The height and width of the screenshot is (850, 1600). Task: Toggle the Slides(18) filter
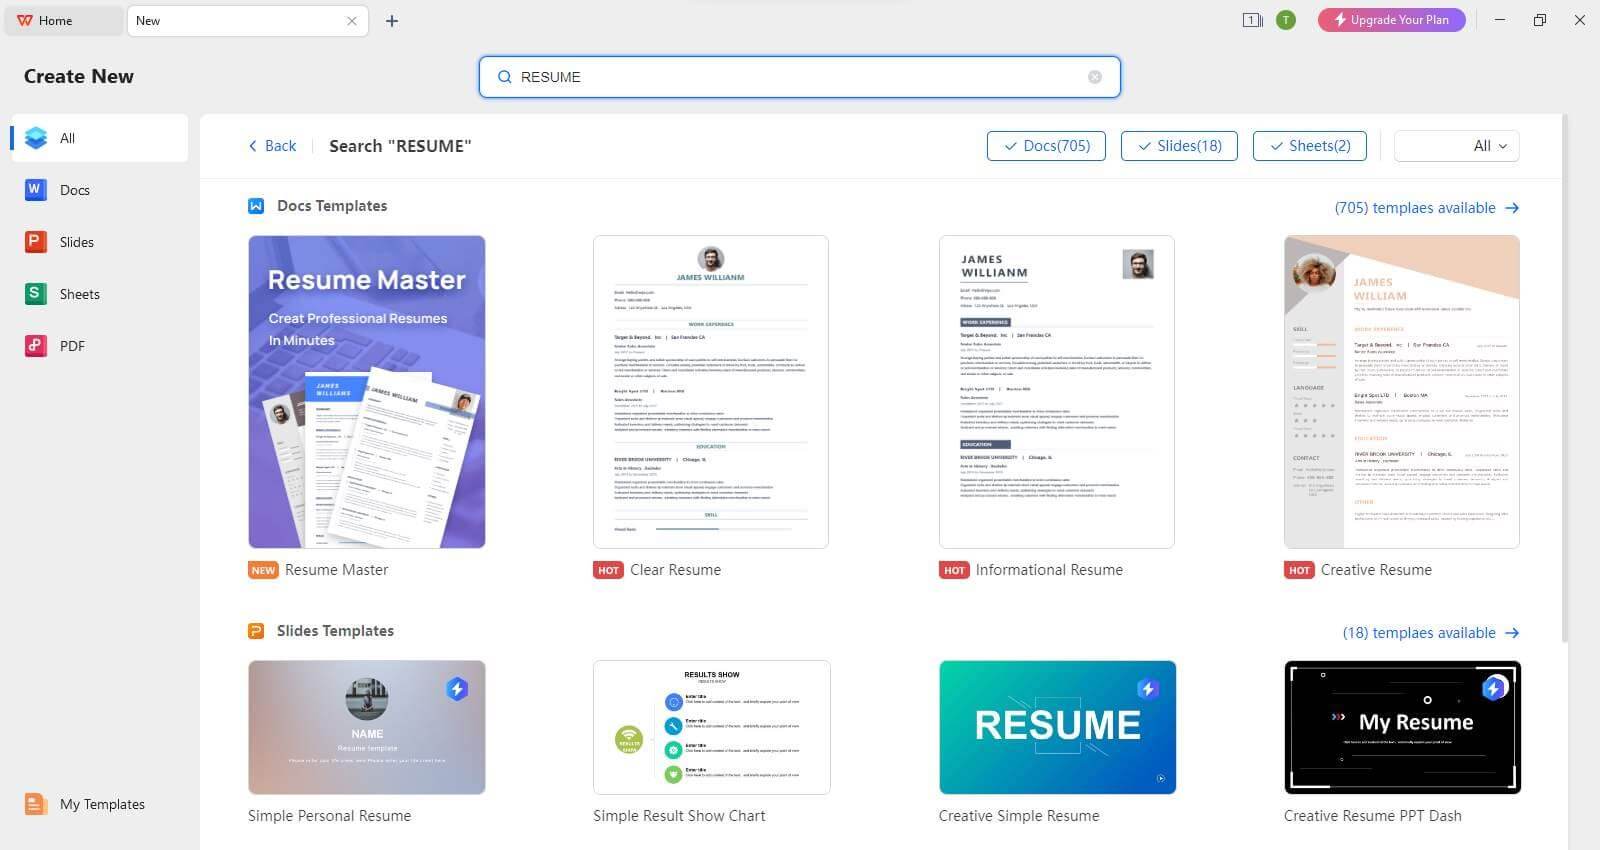pos(1179,146)
